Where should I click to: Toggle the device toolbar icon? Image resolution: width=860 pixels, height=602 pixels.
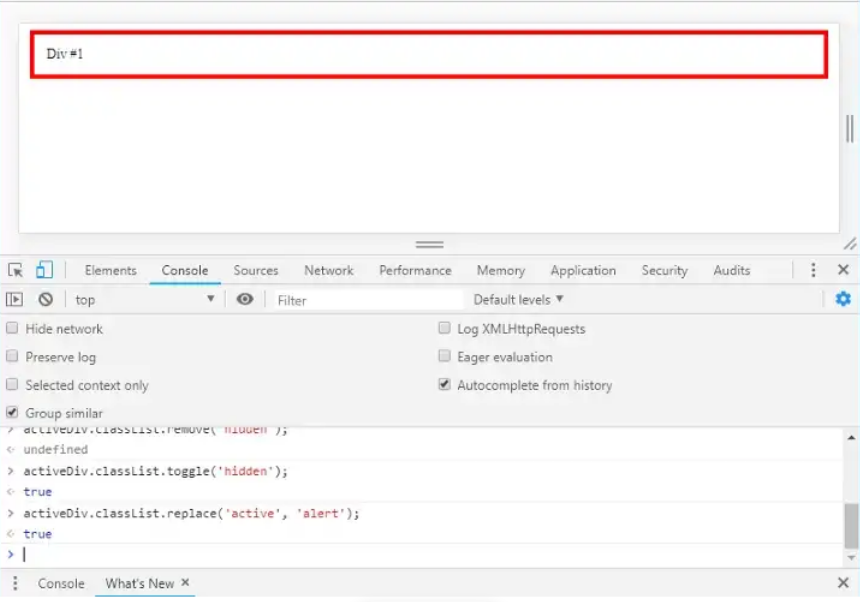click(x=44, y=270)
